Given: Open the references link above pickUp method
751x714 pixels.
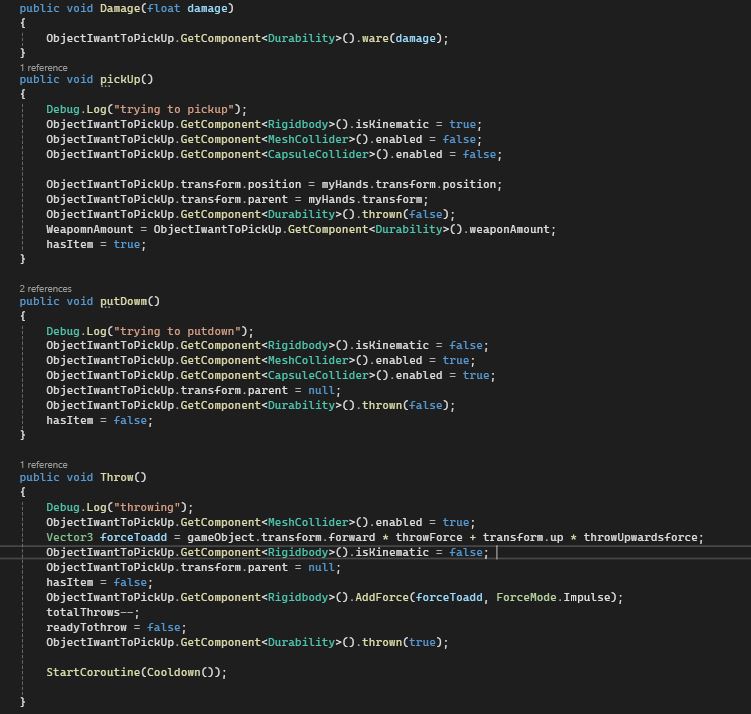Looking at the screenshot, I should pyautogui.click(x=44, y=68).
